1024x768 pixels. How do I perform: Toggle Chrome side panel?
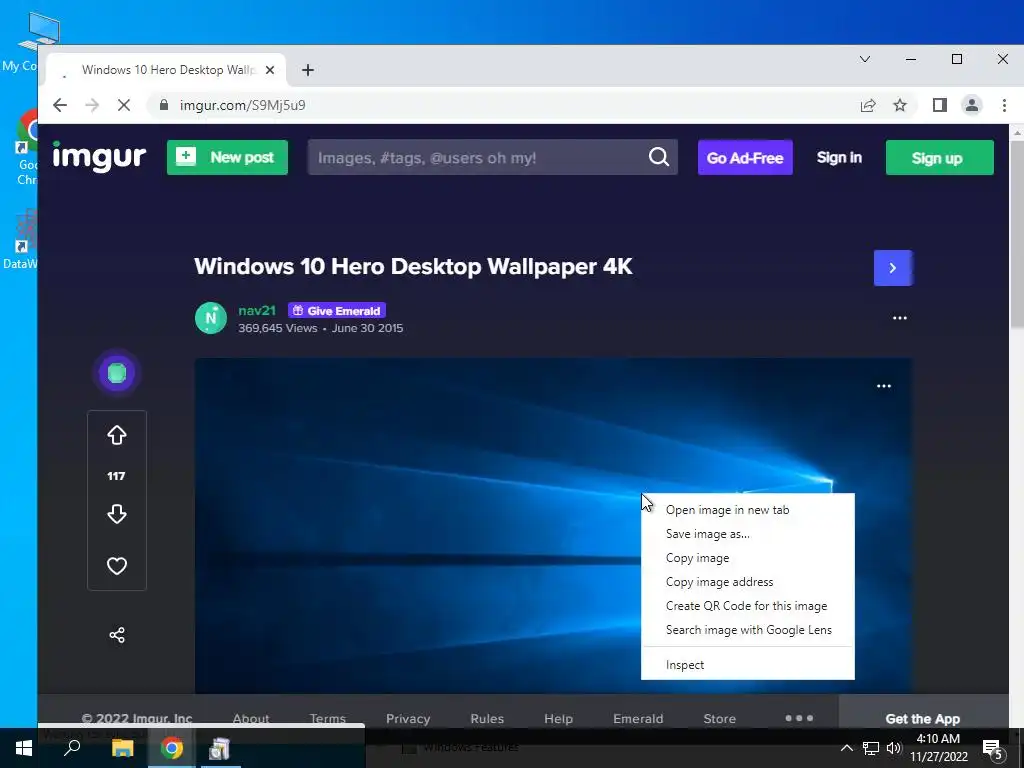[x=940, y=105]
